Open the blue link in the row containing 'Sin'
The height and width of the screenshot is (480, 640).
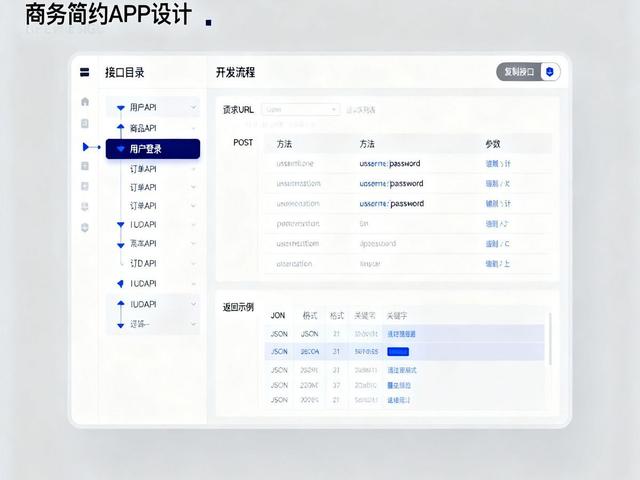pyautogui.click(x=496, y=224)
